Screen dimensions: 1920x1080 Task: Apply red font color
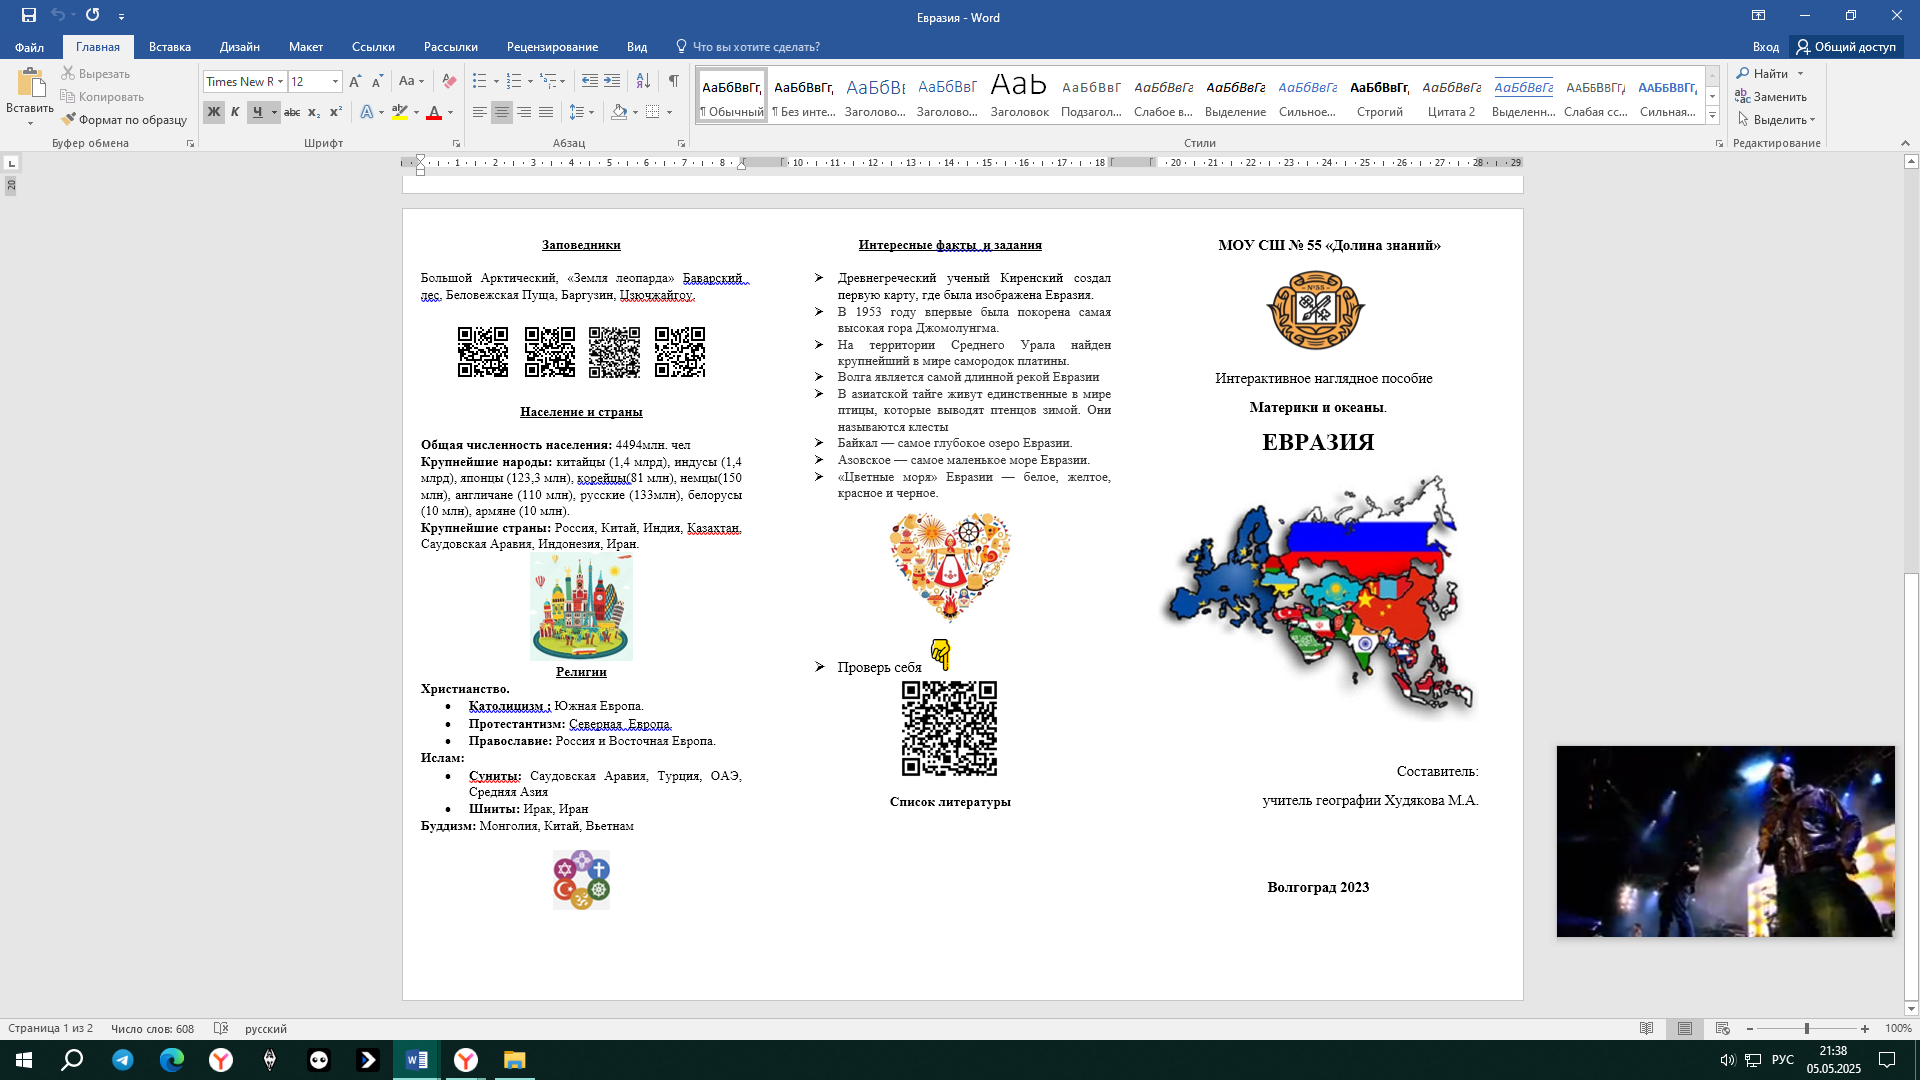coord(434,113)
